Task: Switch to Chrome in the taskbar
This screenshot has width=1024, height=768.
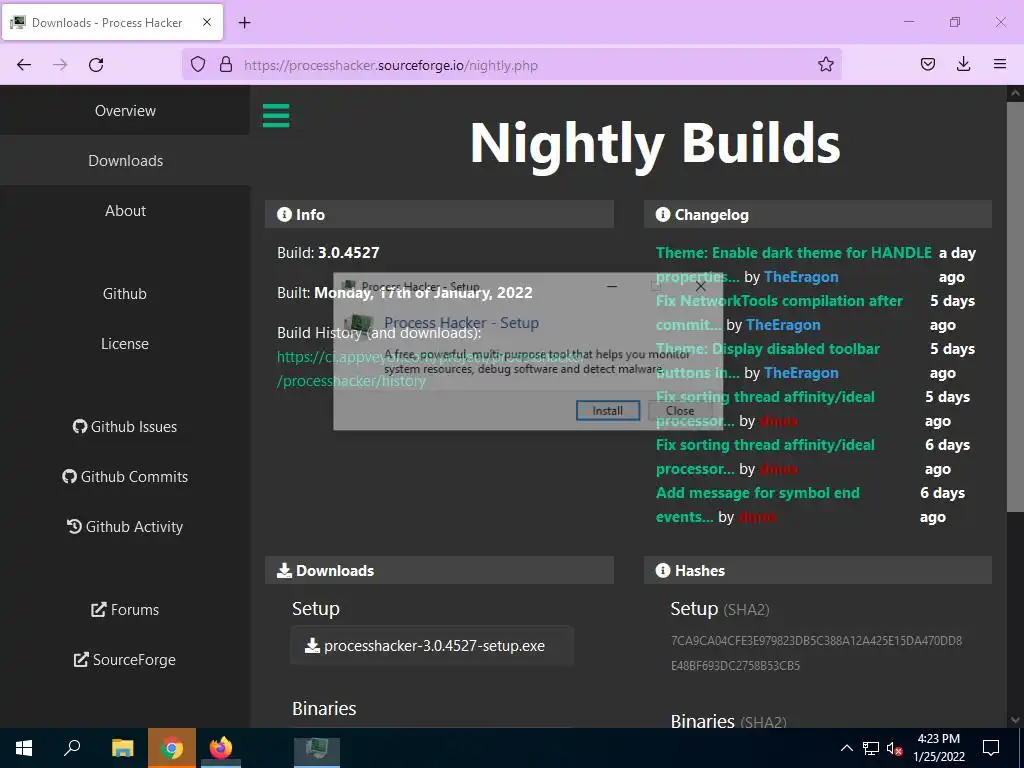Action: (172, 748)
